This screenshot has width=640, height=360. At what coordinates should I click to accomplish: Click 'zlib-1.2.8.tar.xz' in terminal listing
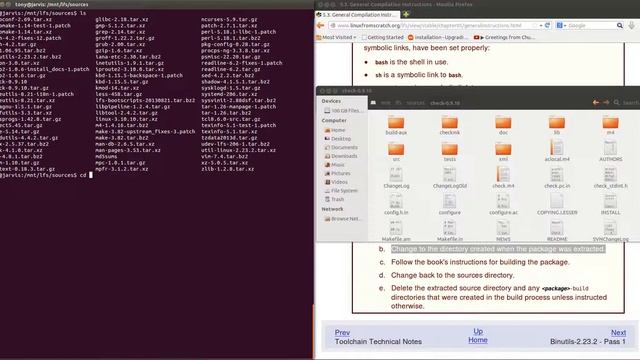click(x=227, y=169)
